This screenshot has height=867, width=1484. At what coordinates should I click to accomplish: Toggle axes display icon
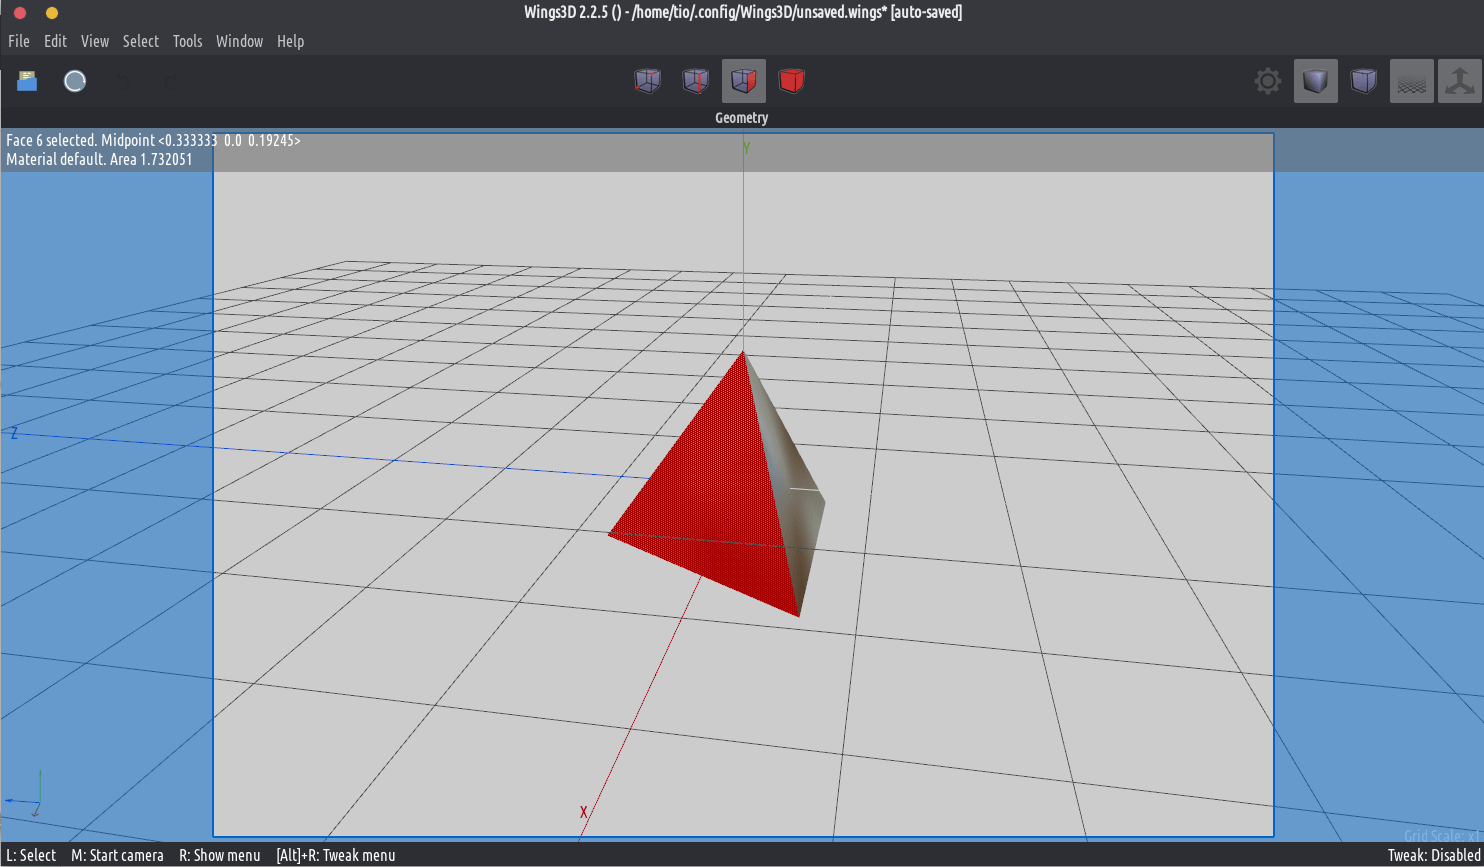click(x=1460, y=81)
